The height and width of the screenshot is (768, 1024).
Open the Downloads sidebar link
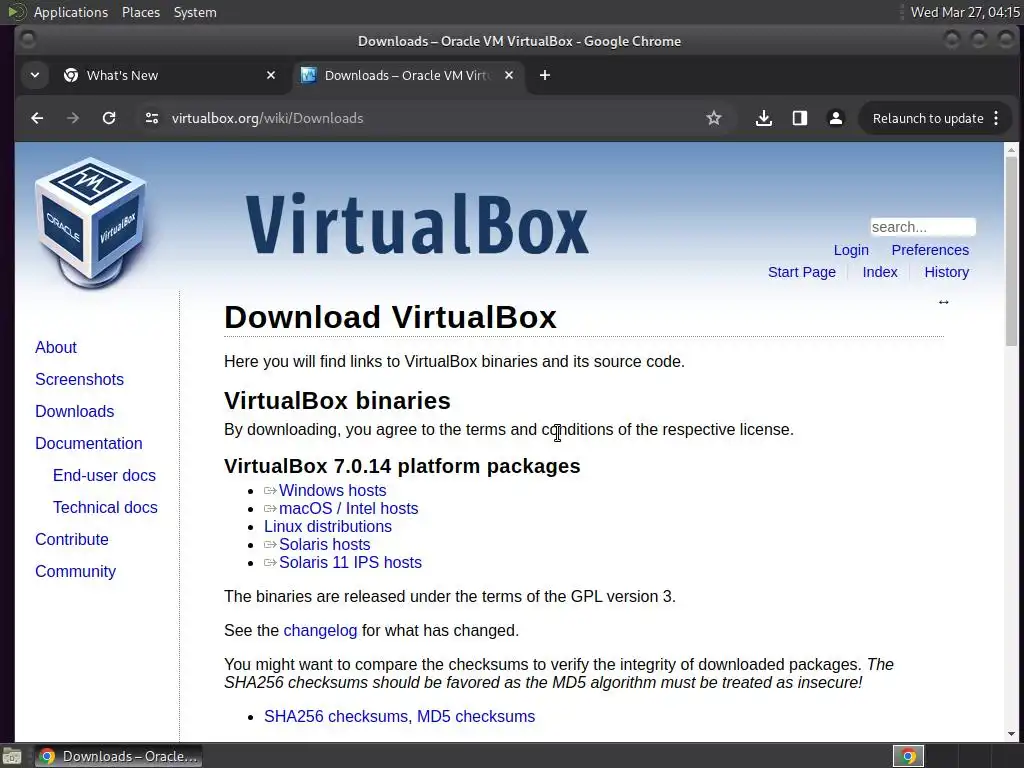[x=74, y=411]
